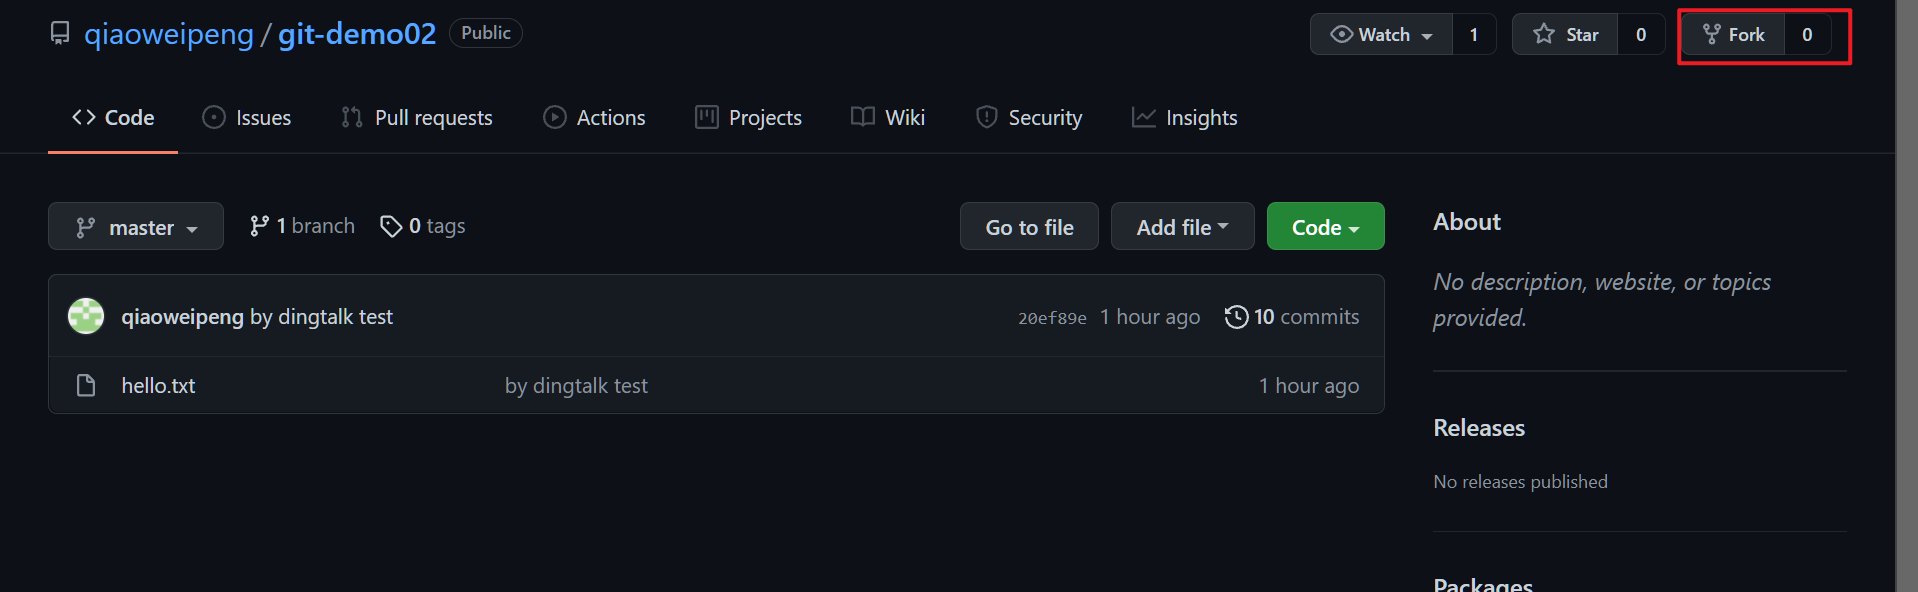1918x592 pixels.
Task: Go to the Insights tab
Action: 1185,118
